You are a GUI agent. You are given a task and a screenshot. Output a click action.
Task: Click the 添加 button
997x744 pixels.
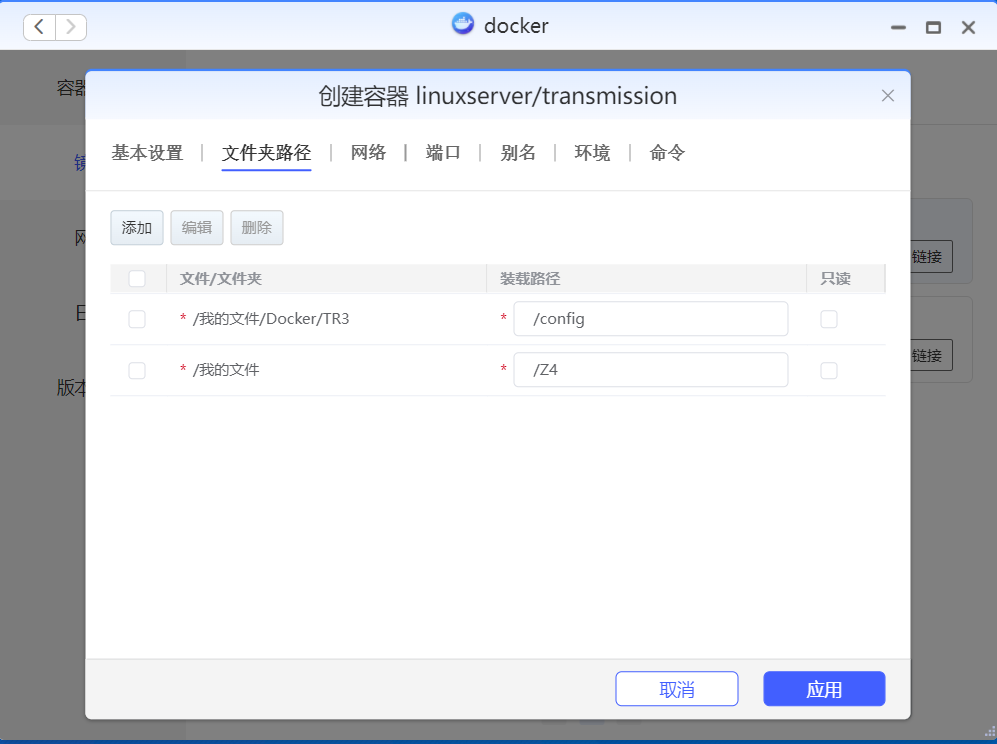(x=137, y=228)
